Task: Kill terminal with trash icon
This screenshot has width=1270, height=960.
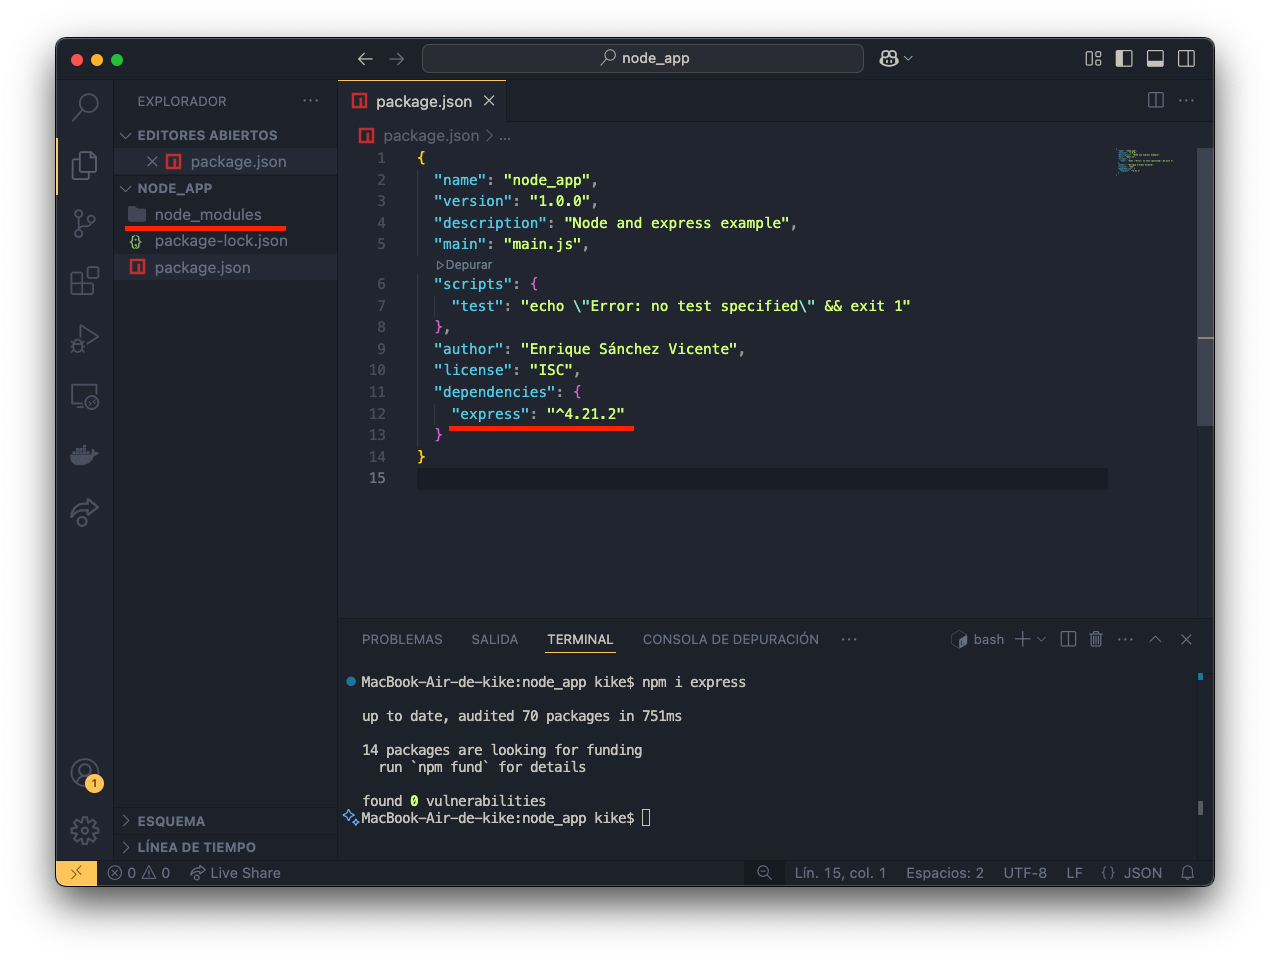Action: point(1096,639)
